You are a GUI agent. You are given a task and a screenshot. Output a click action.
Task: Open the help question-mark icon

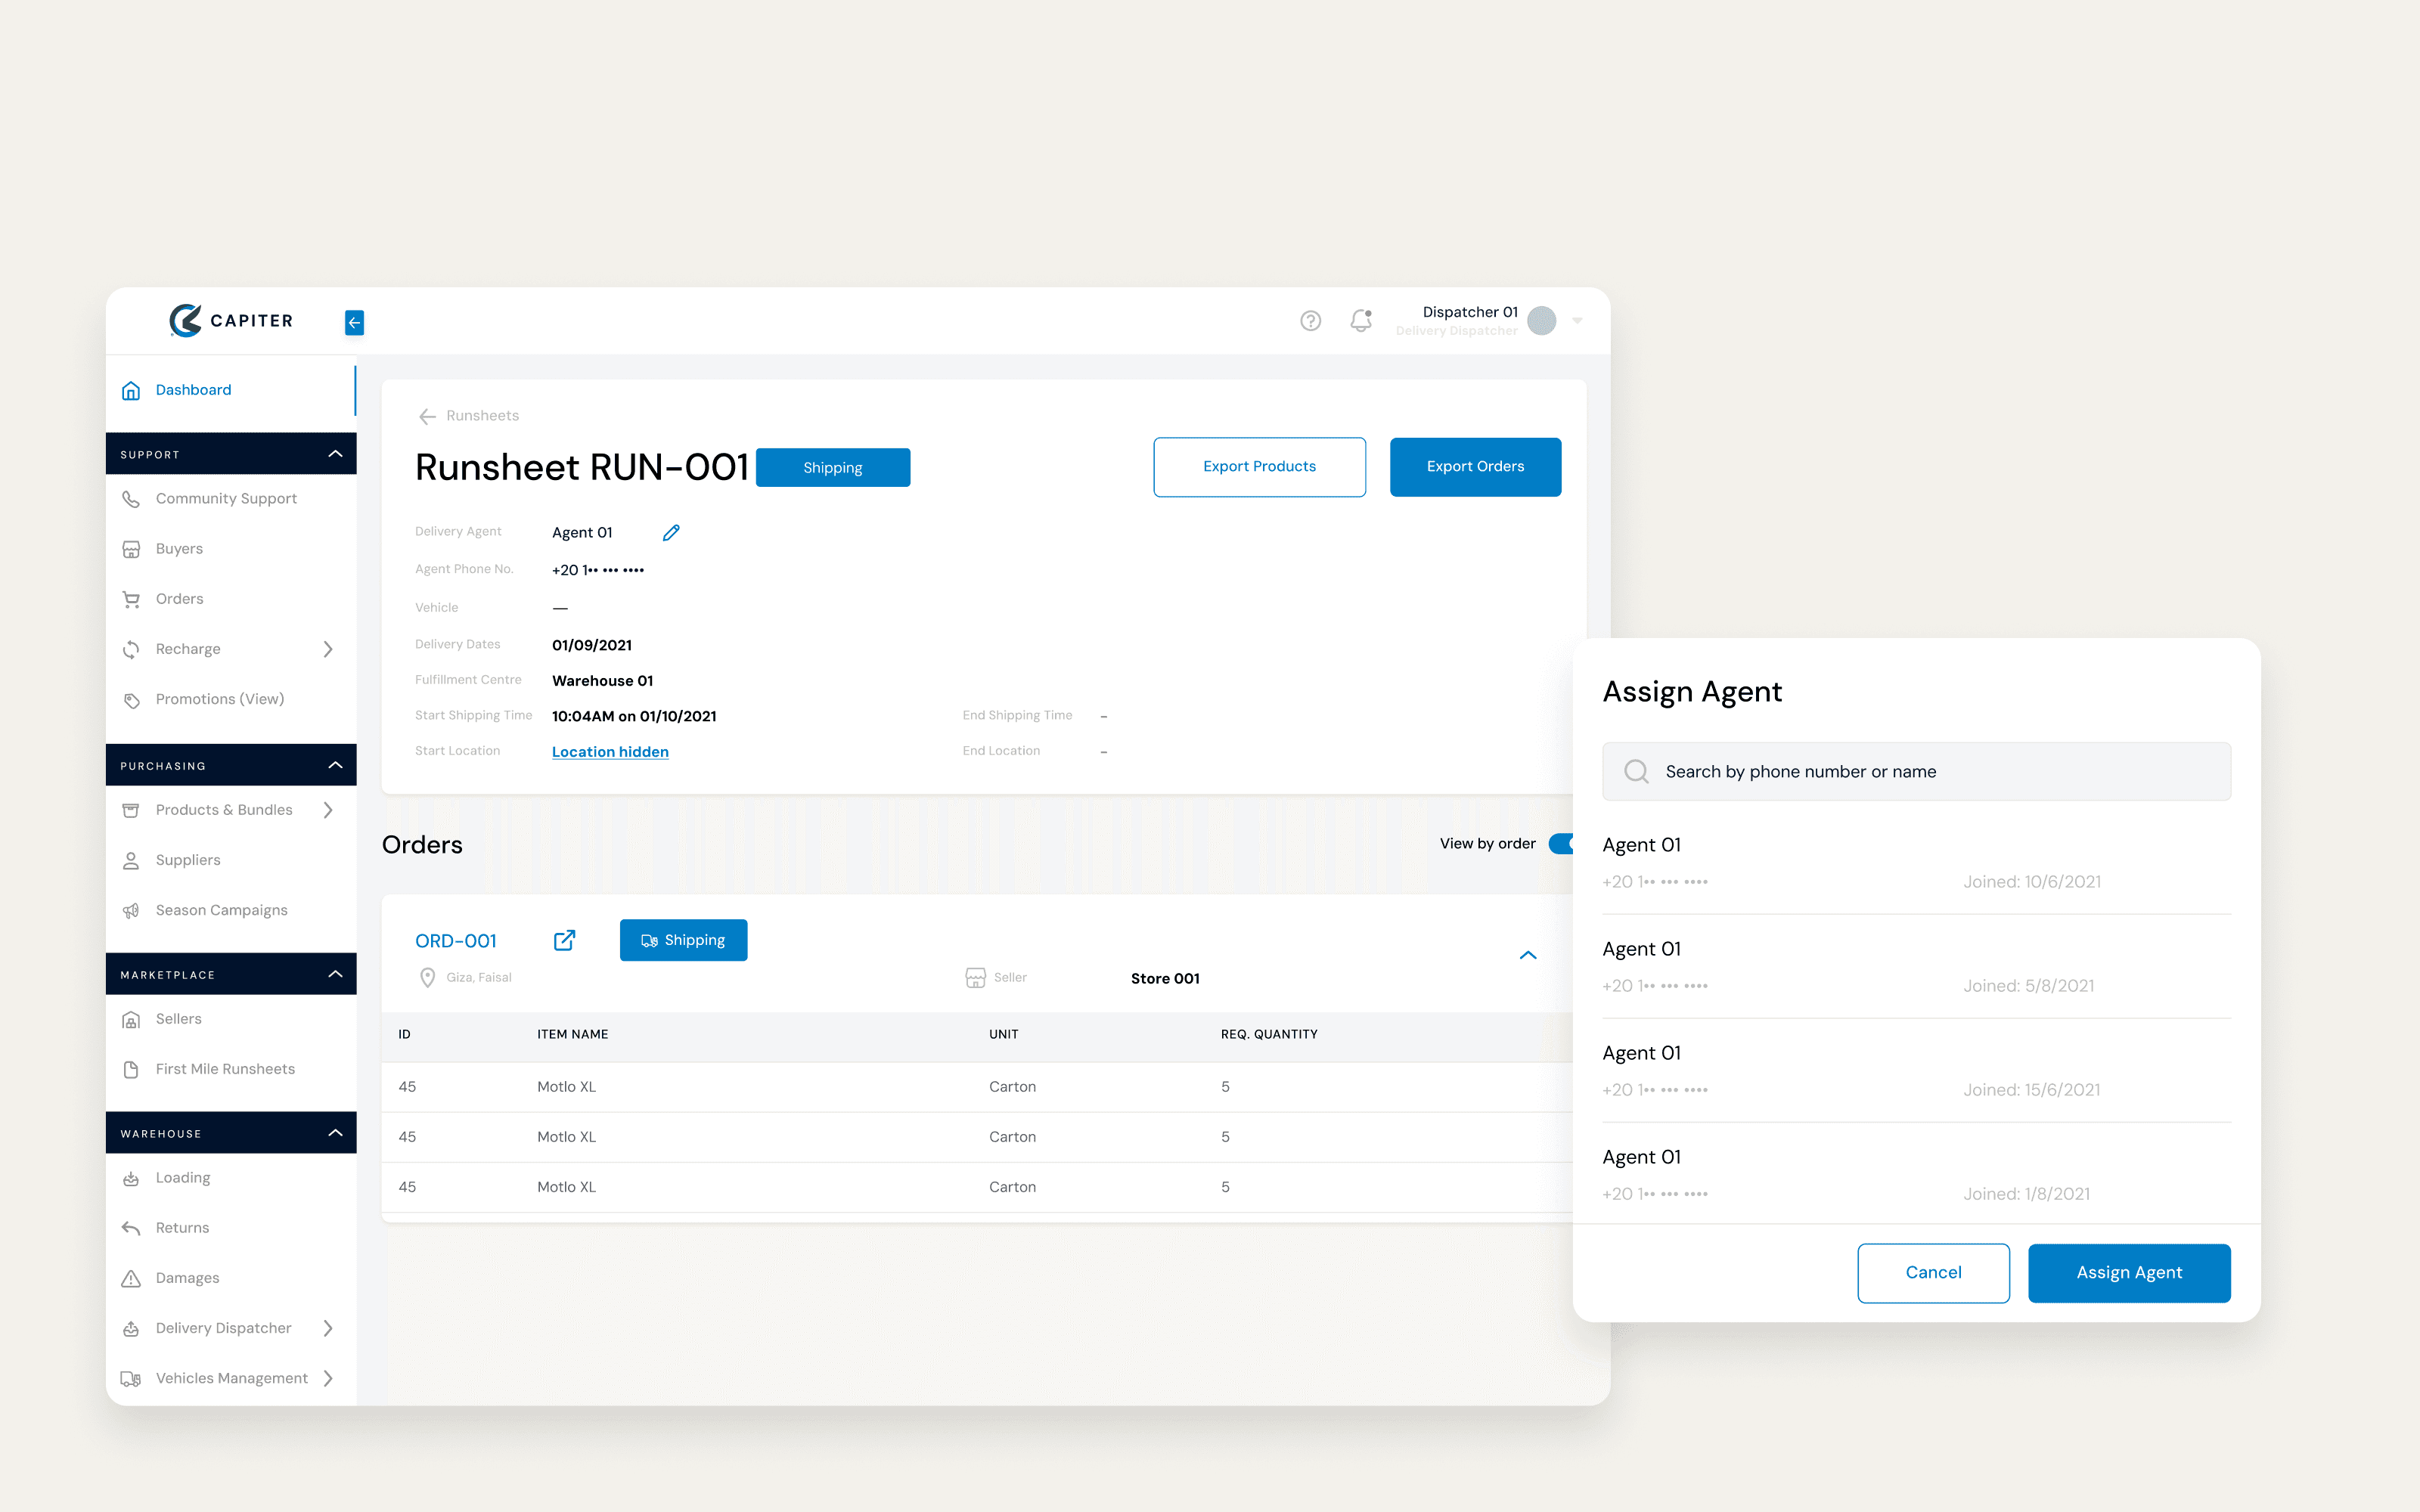(x=1310, y=320)
